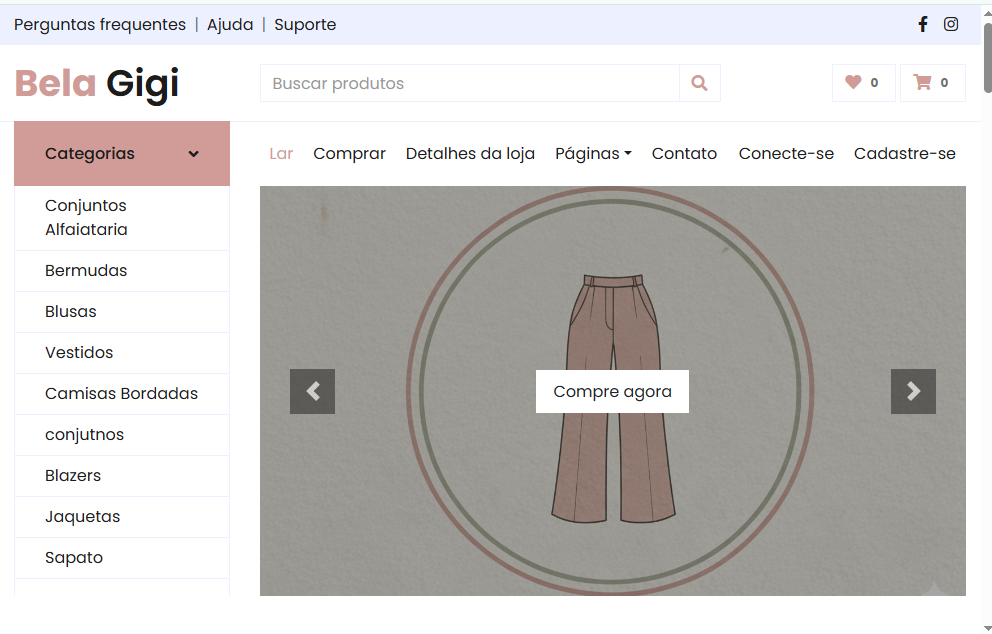Screen dimensions: 992x634
Task: Open the Facebook icon link
Action: (x=922, y=24)
